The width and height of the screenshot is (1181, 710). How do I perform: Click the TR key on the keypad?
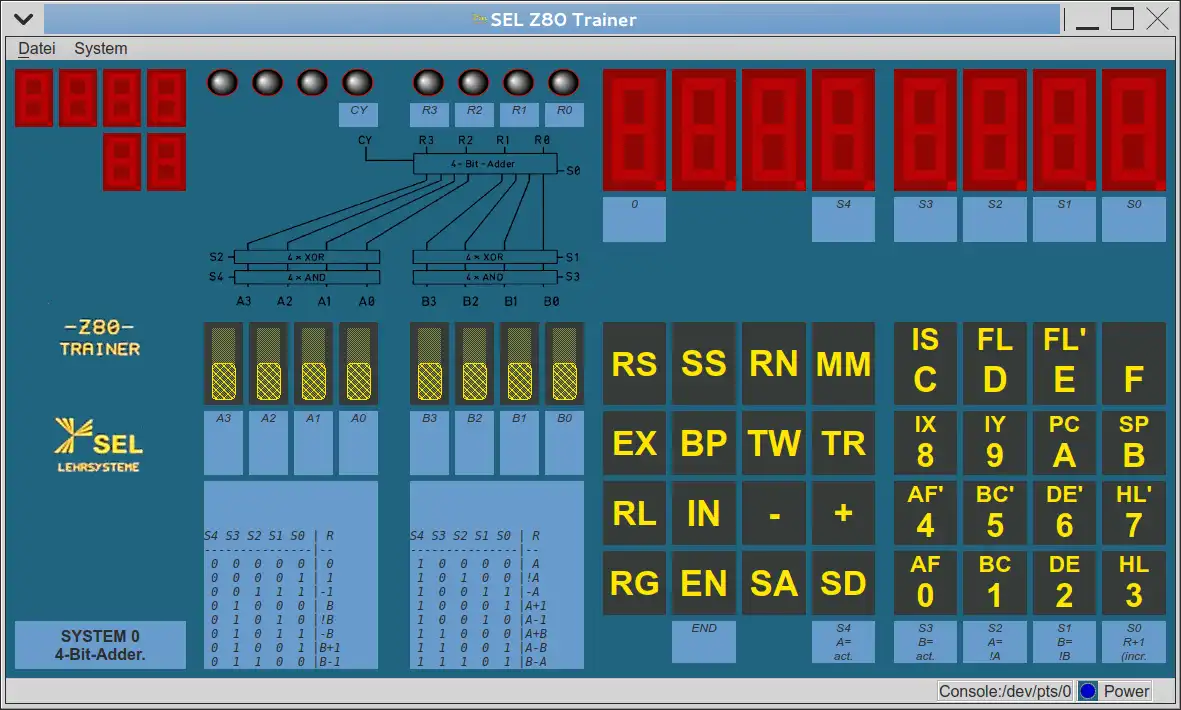point(844,443)
